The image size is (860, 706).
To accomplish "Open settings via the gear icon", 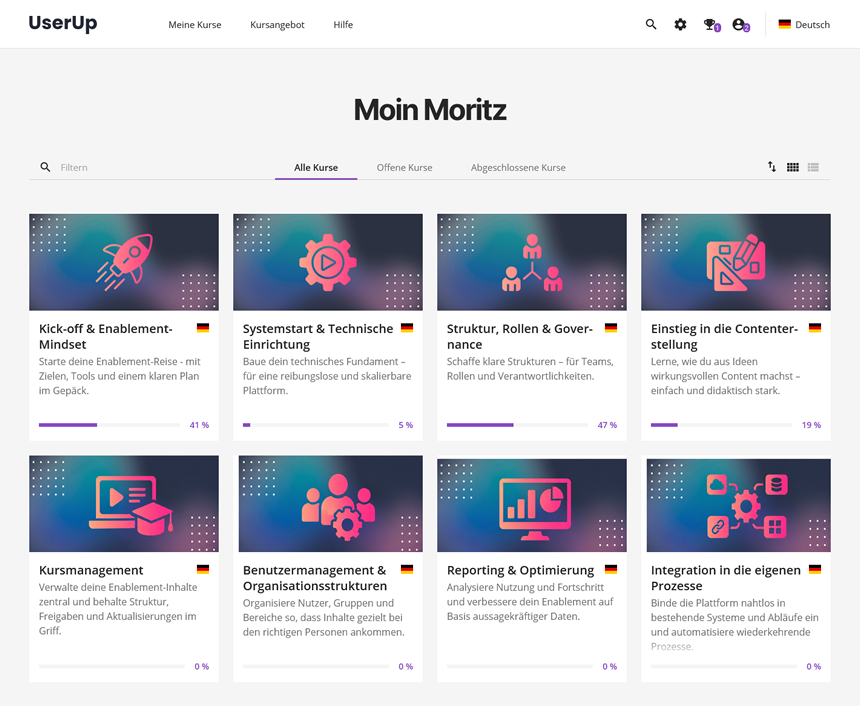I will tap(680, 24).
